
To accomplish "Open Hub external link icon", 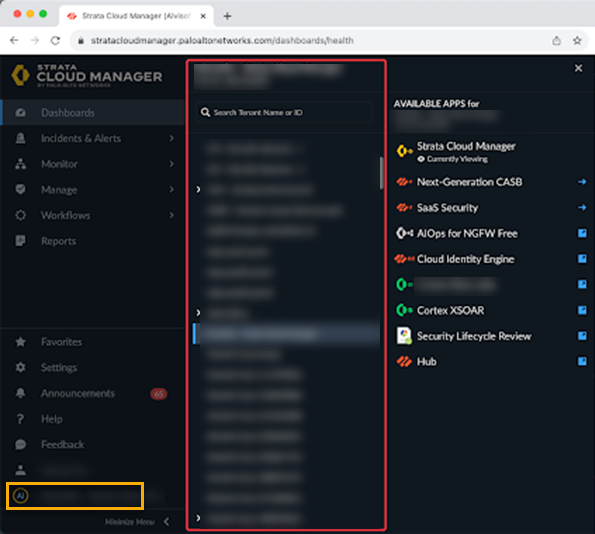I will point(582,361).
